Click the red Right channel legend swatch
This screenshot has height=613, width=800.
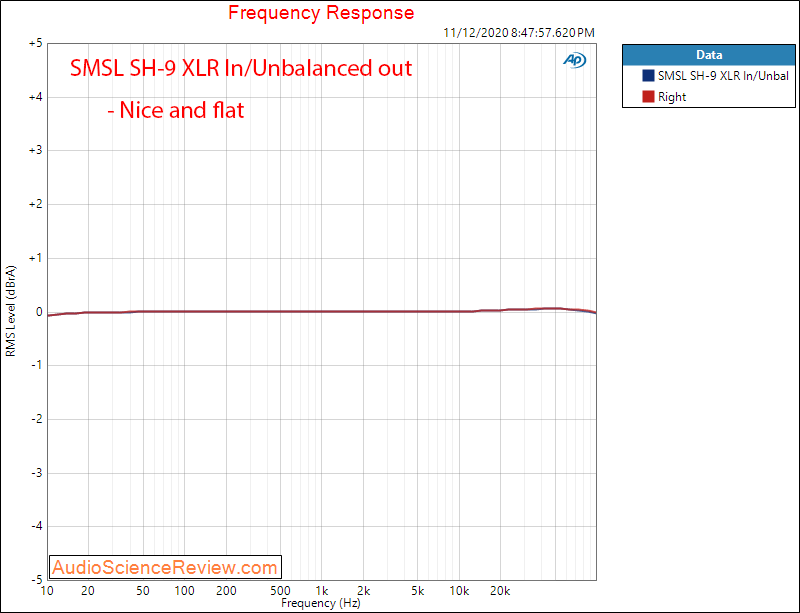click(648, 96)
